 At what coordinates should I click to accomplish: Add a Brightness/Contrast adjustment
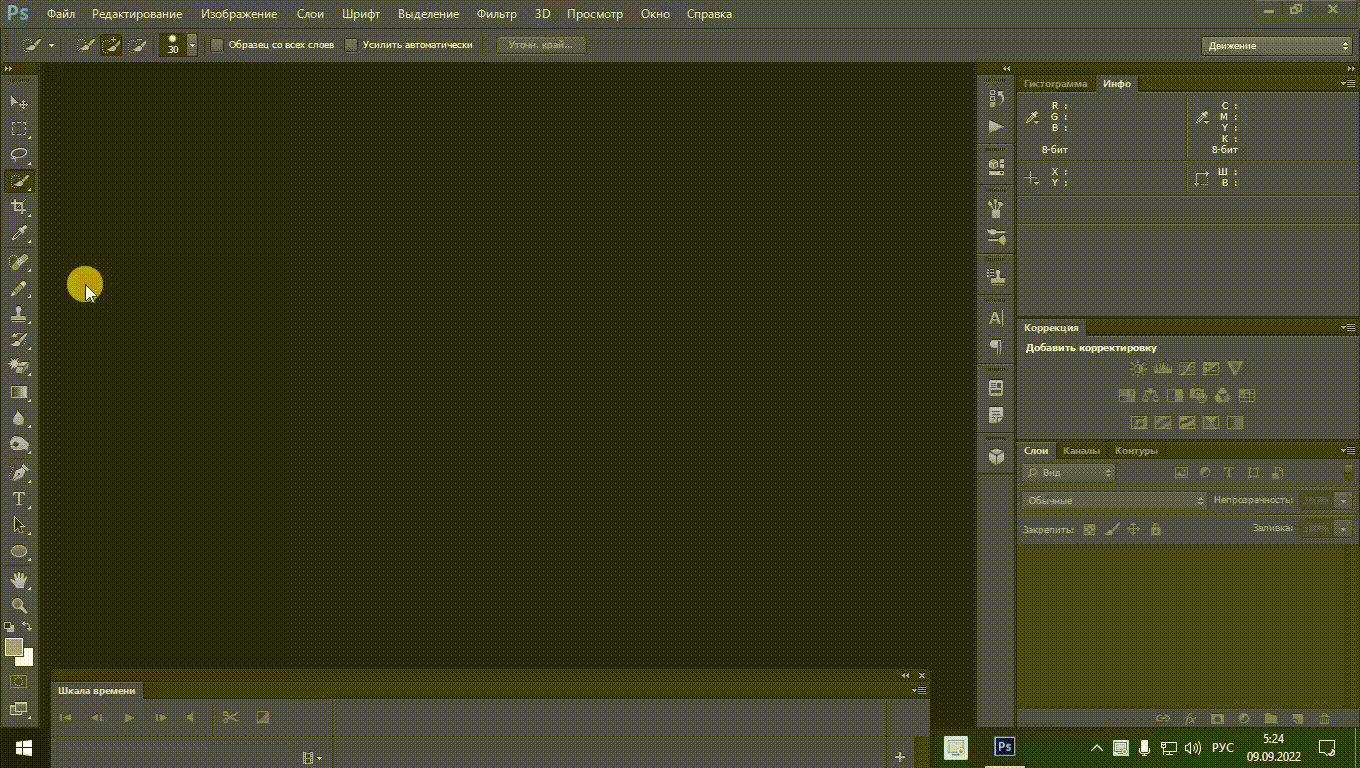pyautogui.click(x=1138, y=369)
